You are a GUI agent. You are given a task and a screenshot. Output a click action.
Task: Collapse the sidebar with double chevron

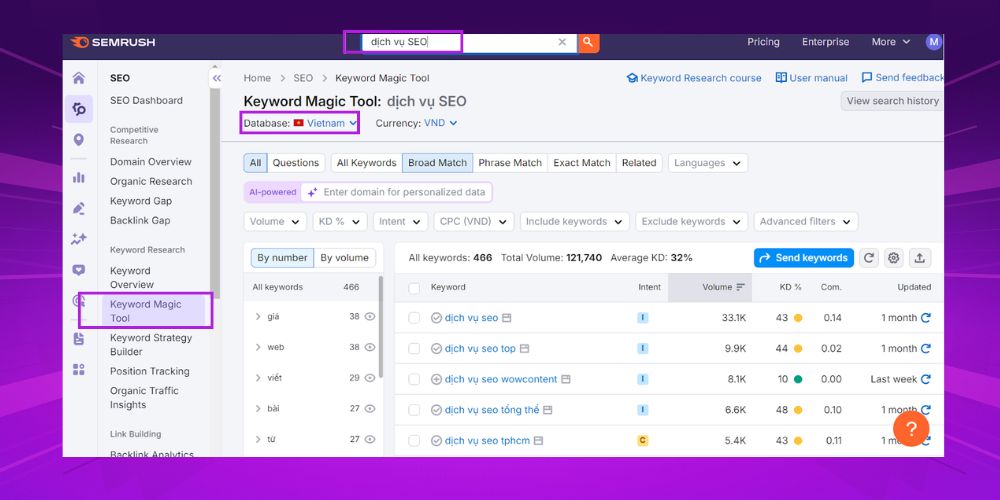point(216,78)
